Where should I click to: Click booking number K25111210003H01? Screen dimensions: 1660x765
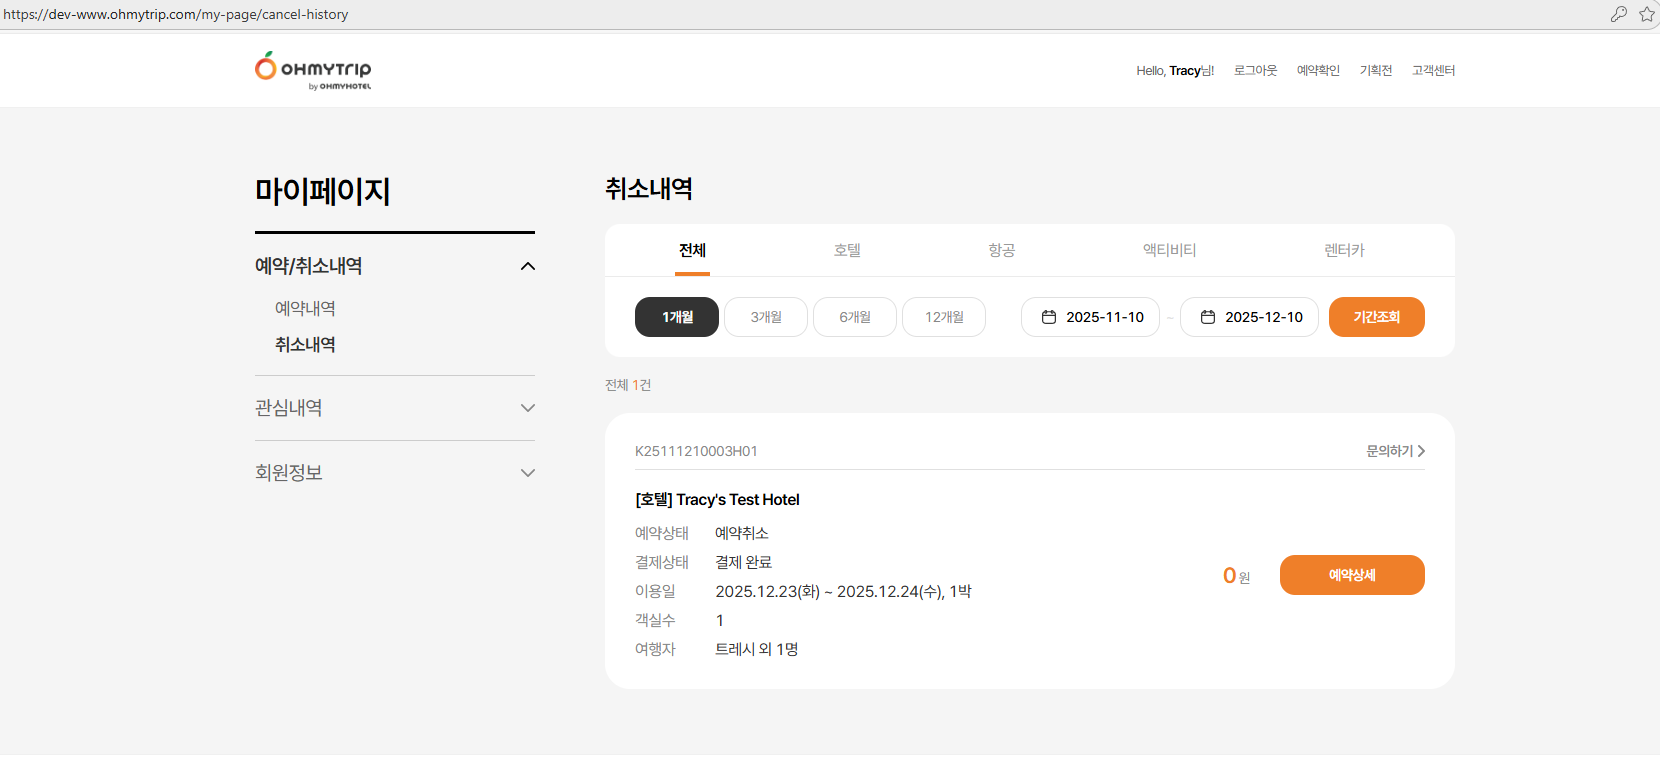696,451
